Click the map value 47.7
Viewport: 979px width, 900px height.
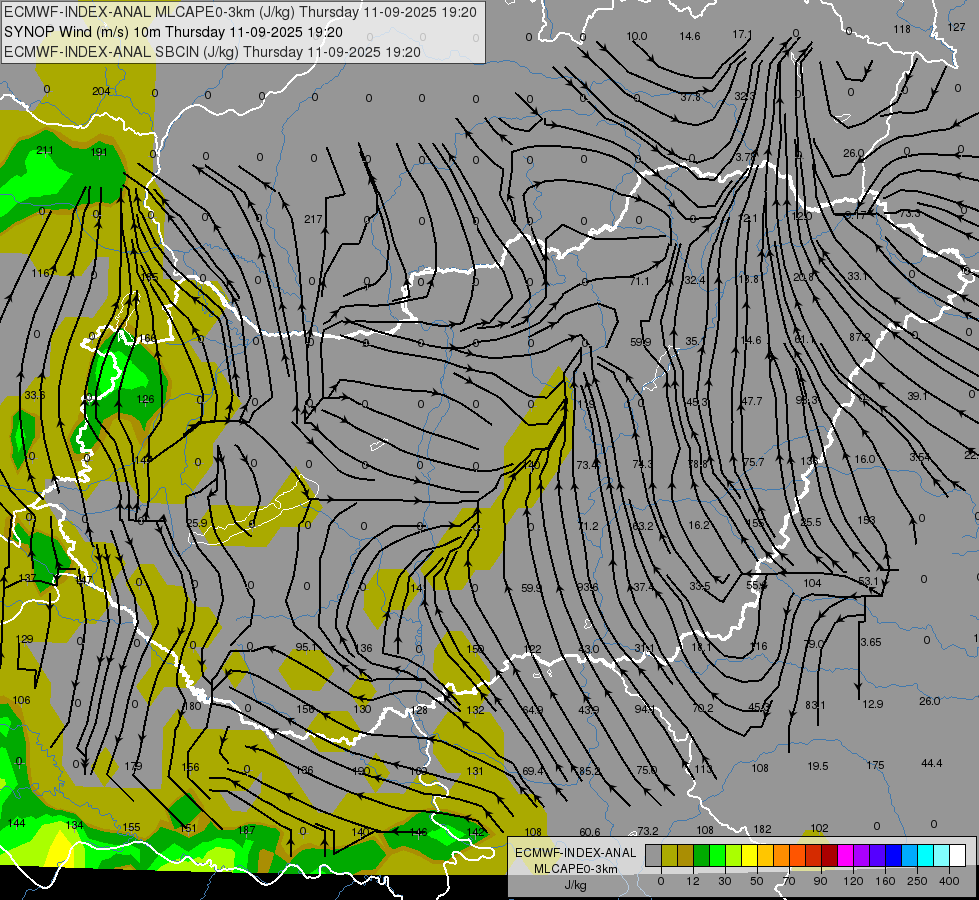752,401
